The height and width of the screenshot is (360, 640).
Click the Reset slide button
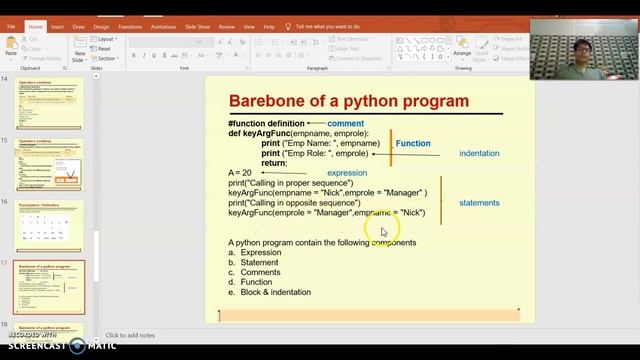100,49
